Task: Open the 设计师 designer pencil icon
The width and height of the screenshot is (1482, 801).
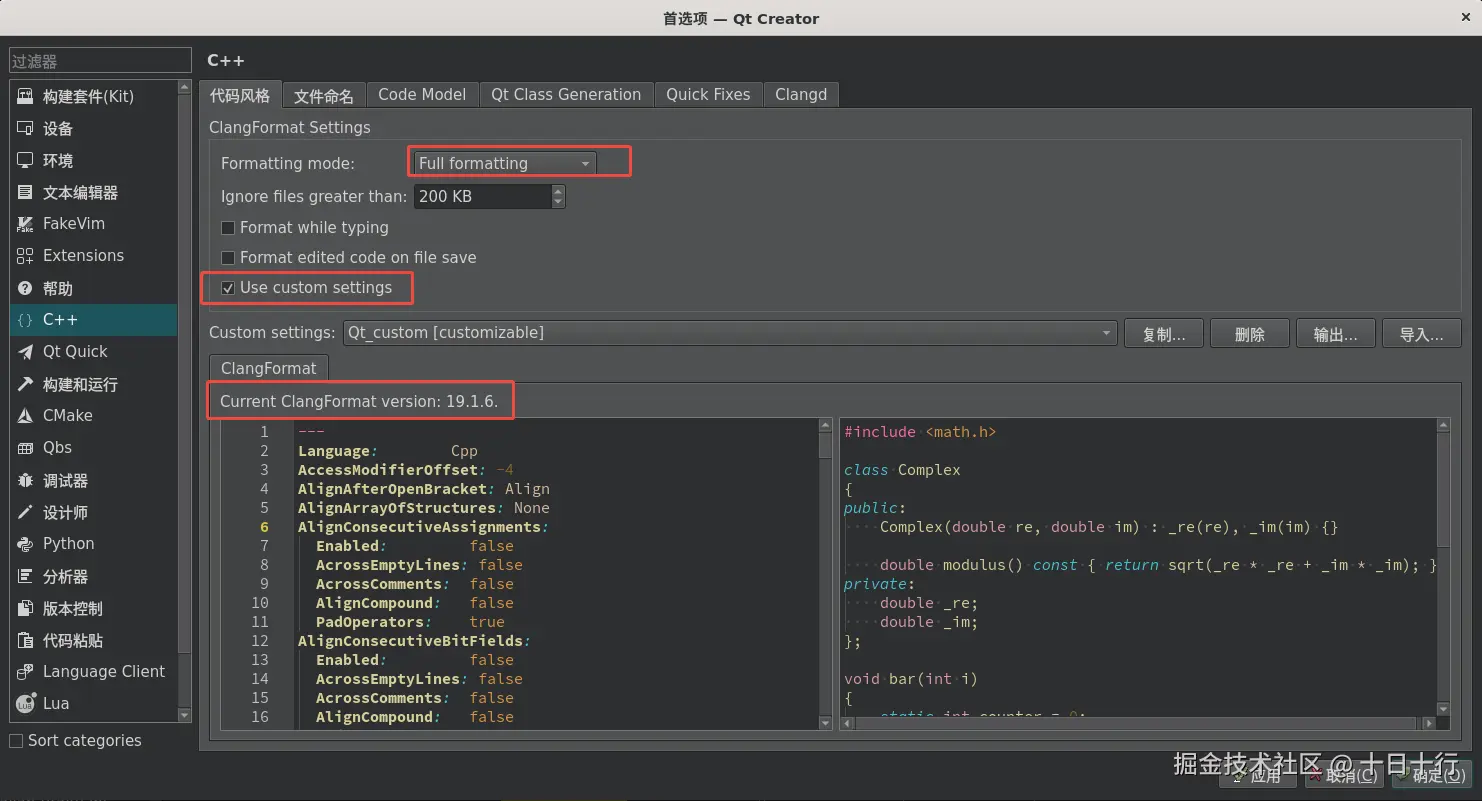Action: point(25,512)
